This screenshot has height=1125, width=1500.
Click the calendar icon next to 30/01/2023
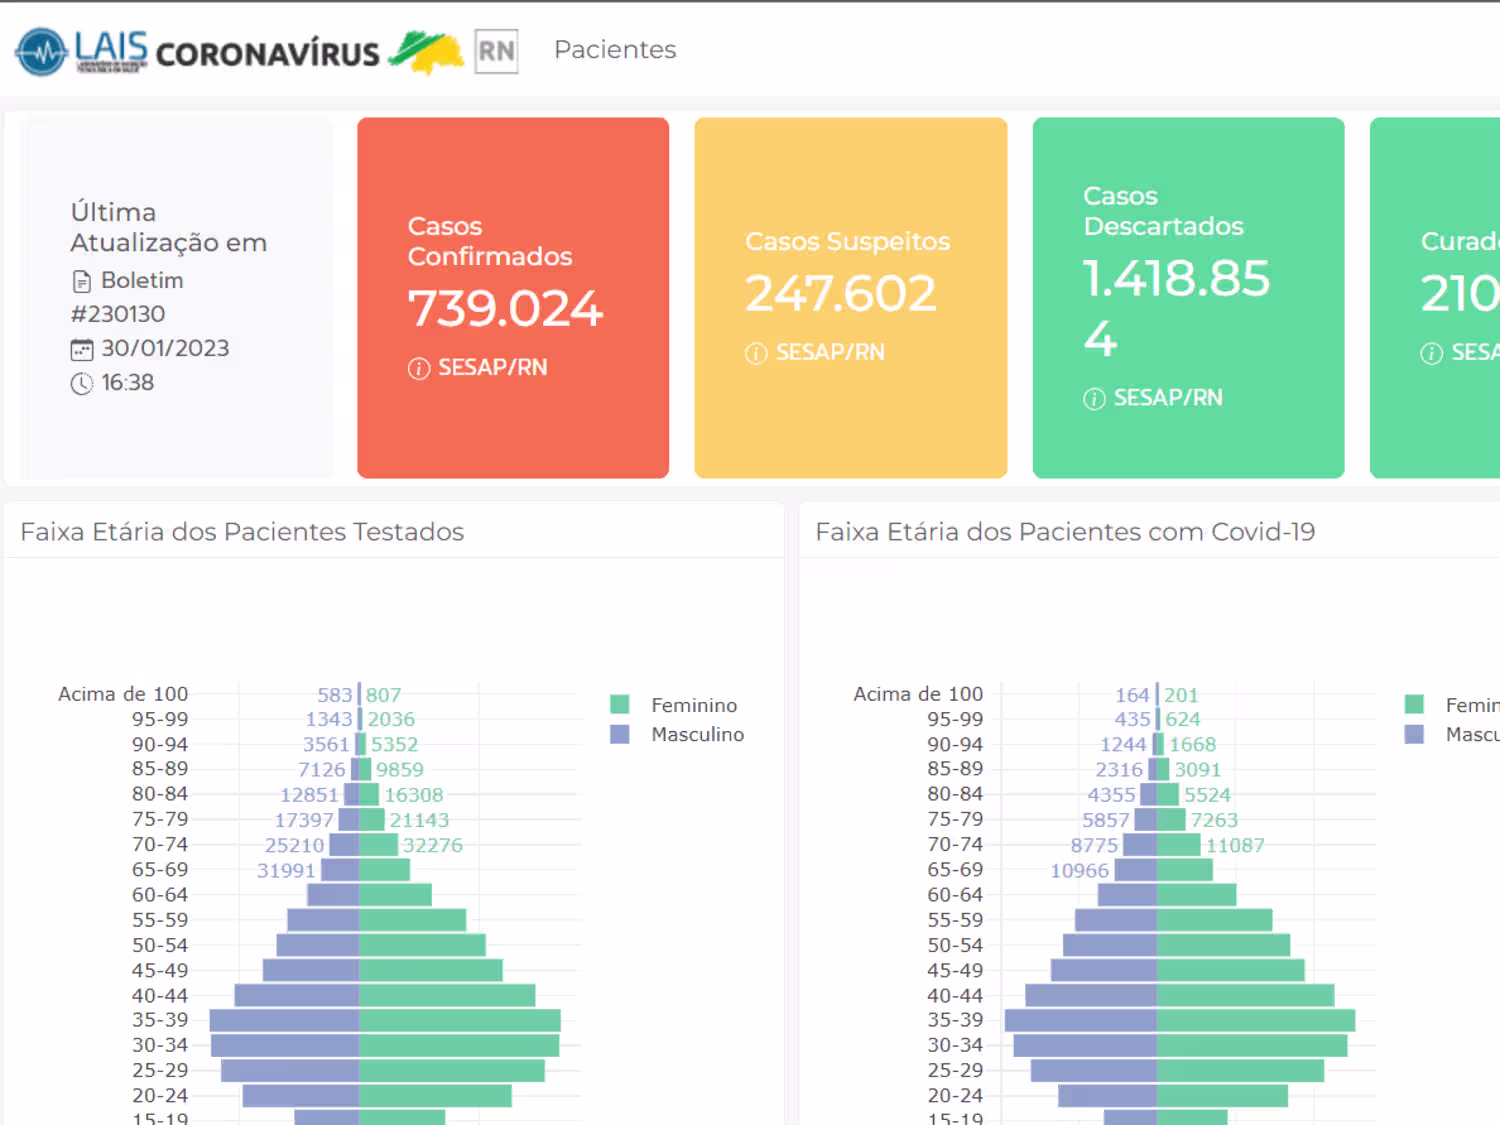pos(81,349)
